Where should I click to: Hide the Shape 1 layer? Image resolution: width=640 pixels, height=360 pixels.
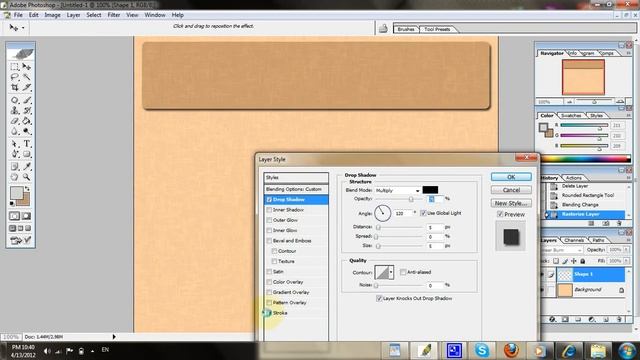pos(543,274)
